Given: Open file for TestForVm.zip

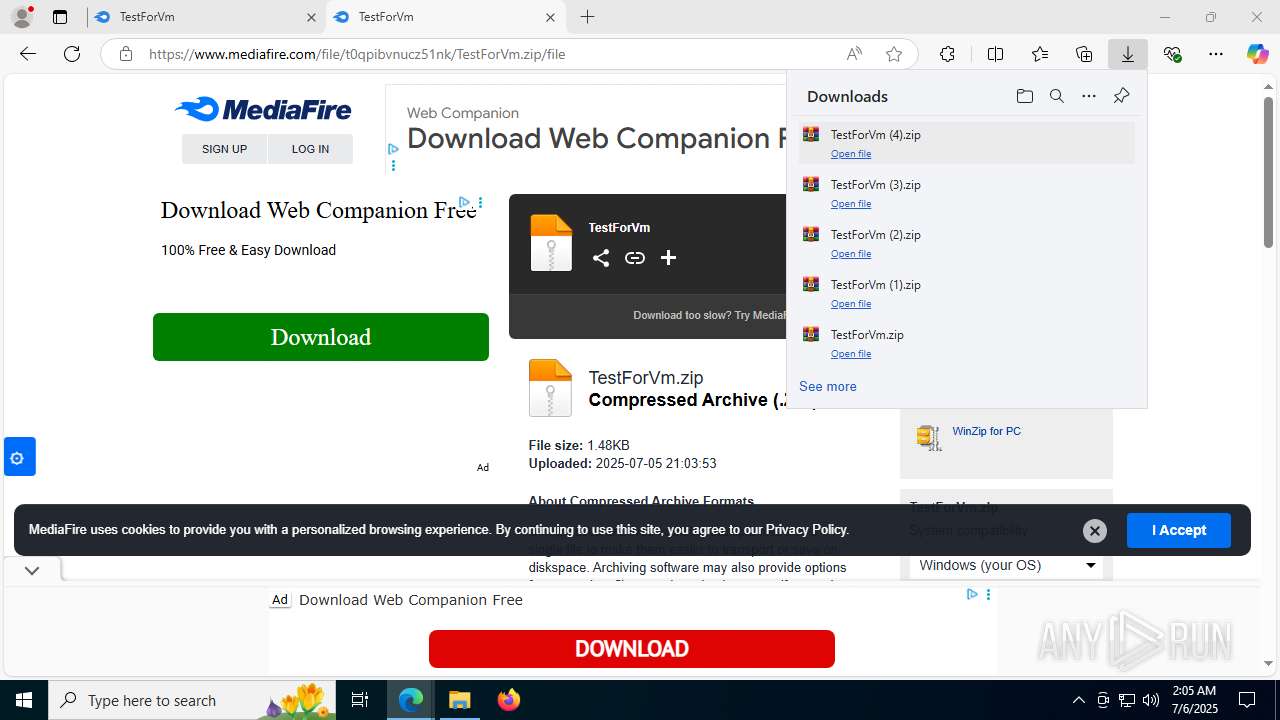Looking at the screenshot, I should tap(851, 354).
